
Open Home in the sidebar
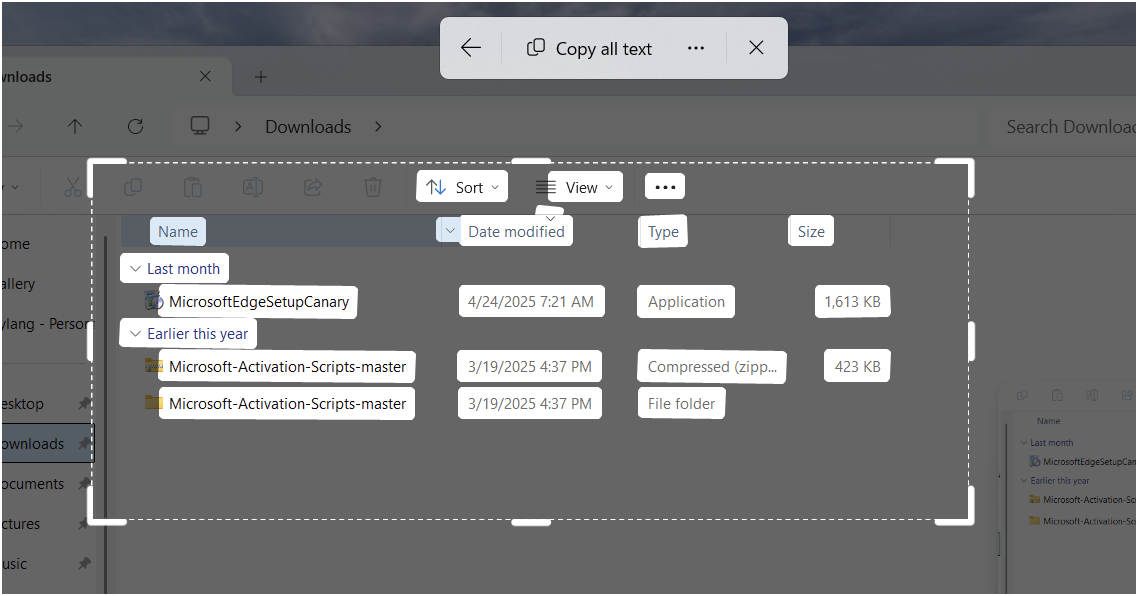coord(15,244)
